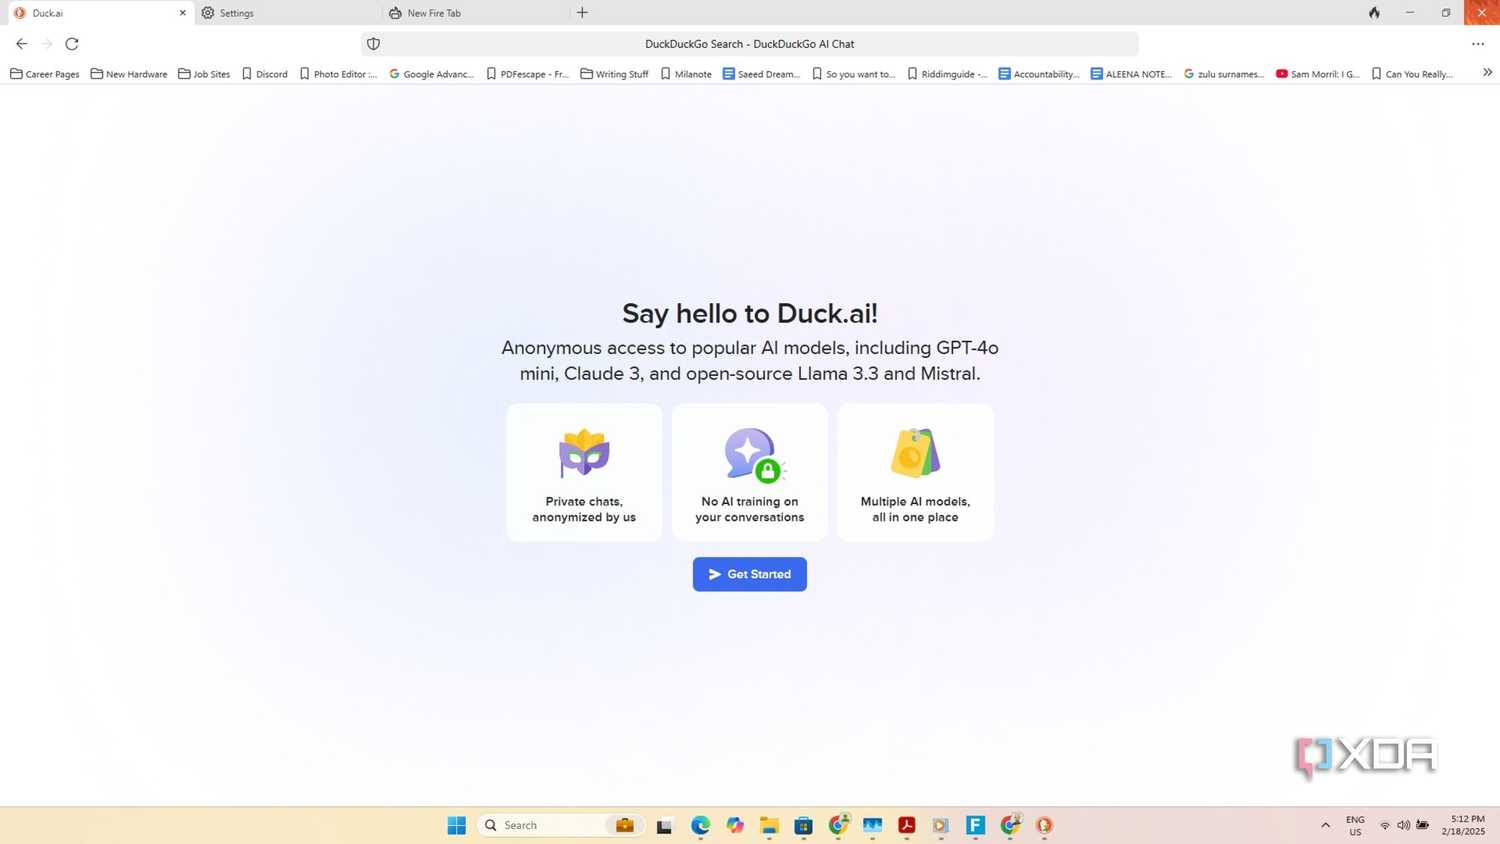
Task: Open the ALEENA NOTE... bookmark
Action: (1131, 74)
